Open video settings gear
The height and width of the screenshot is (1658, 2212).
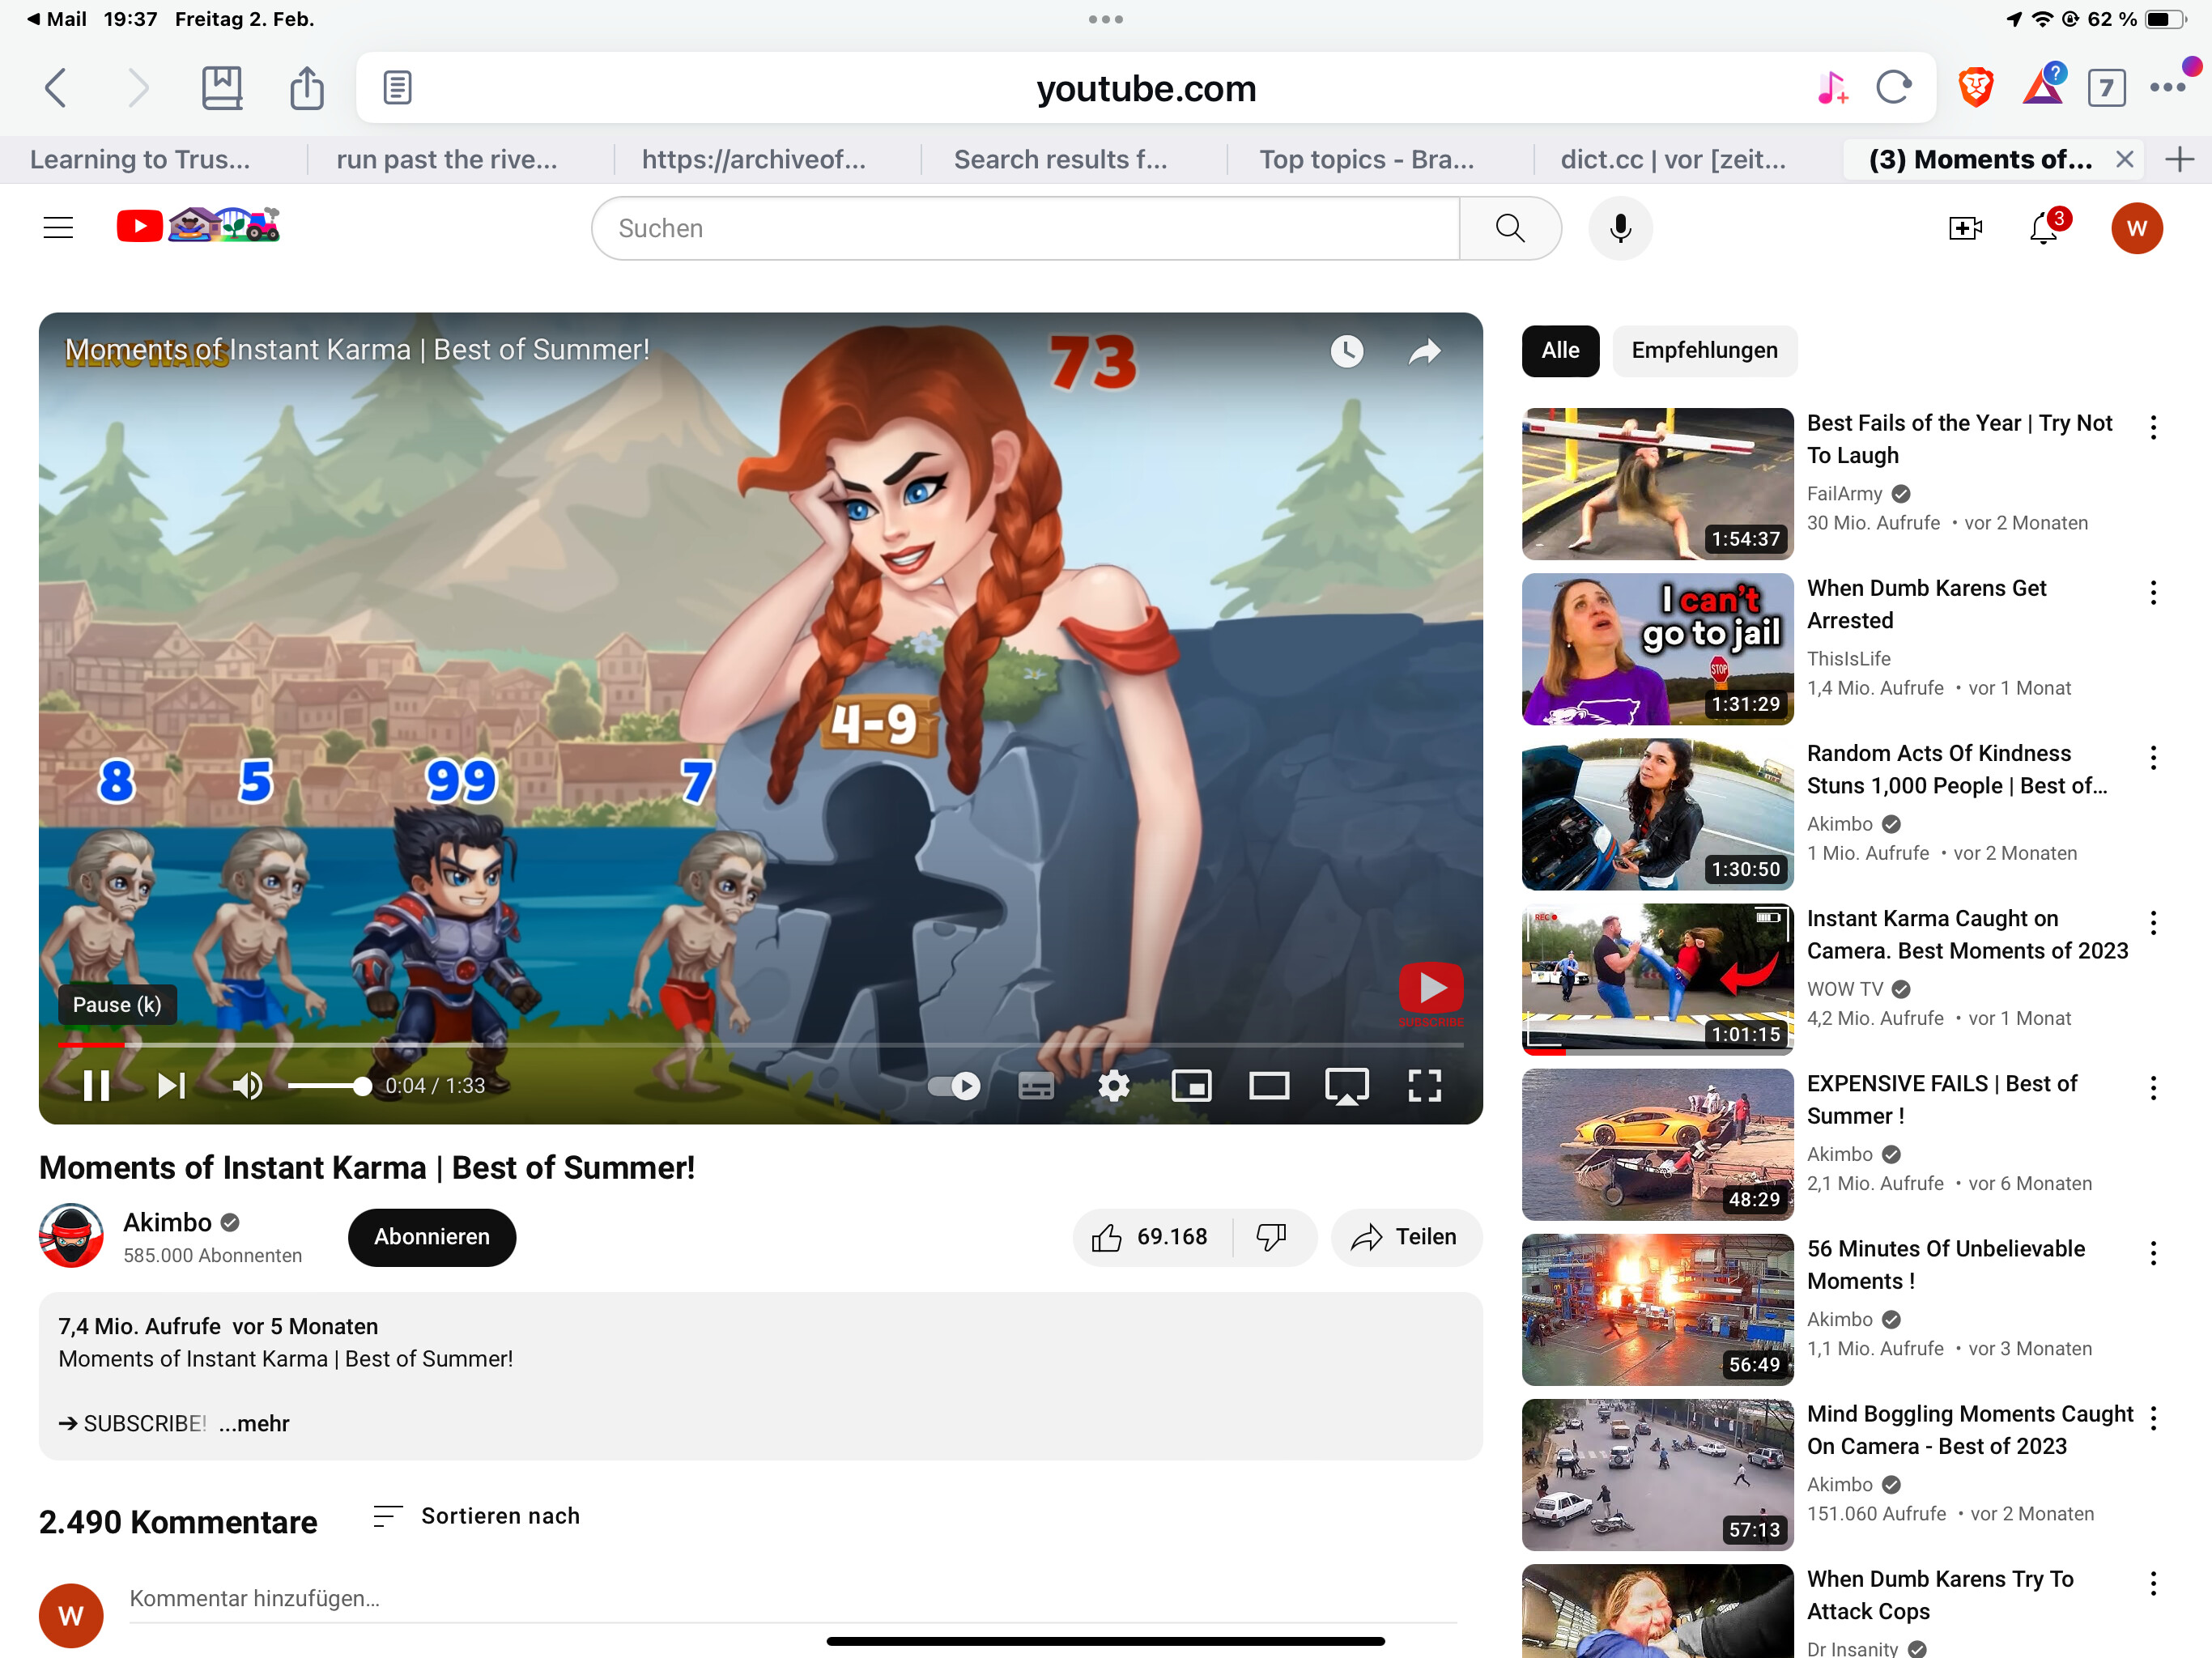click(1113, 1086)
